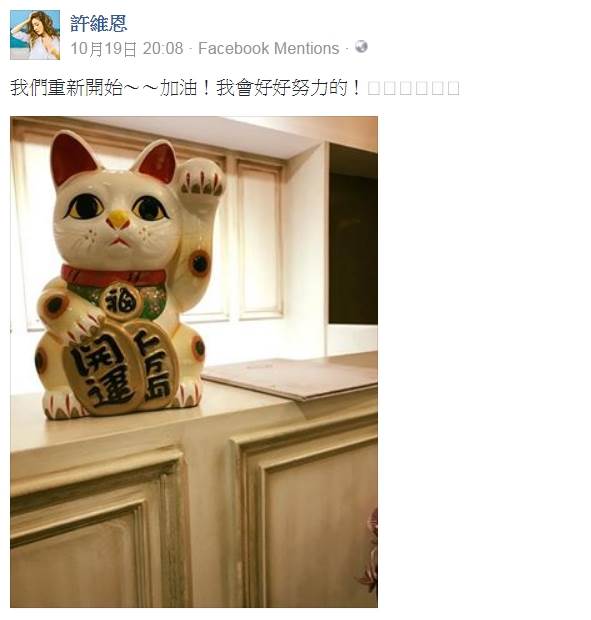Click the 開運 gold coin in photo
This screenshot has width=591, height=620.
coord(104,369)
